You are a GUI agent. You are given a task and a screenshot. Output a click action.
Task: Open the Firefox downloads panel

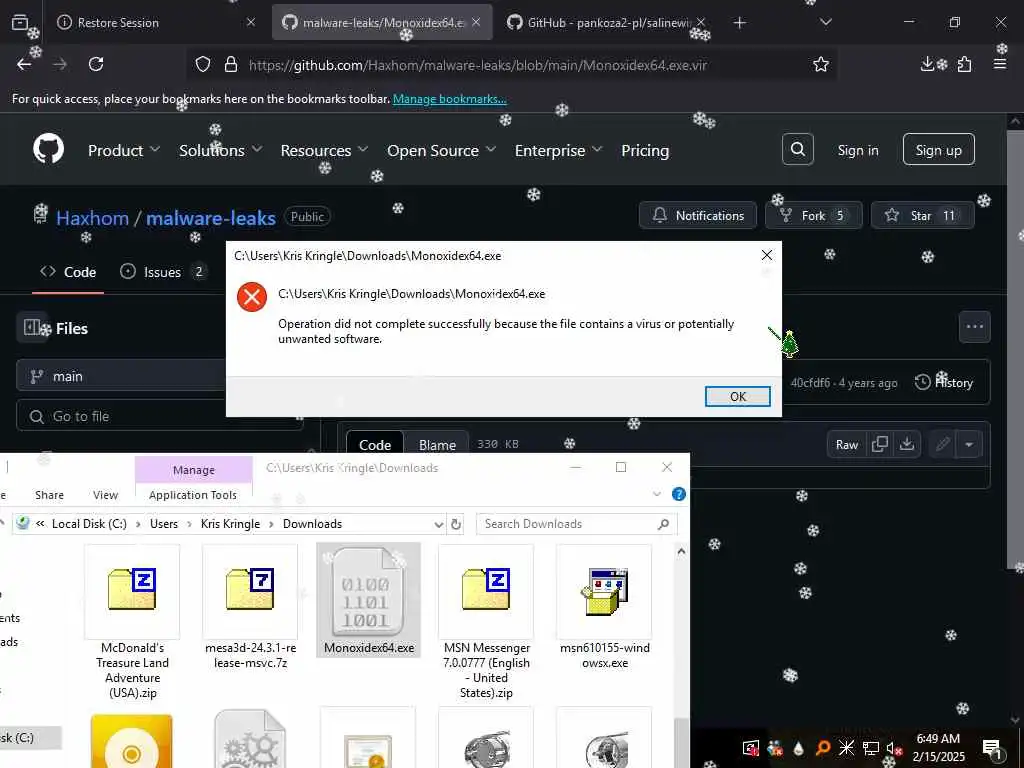click(x=927, y=64)
